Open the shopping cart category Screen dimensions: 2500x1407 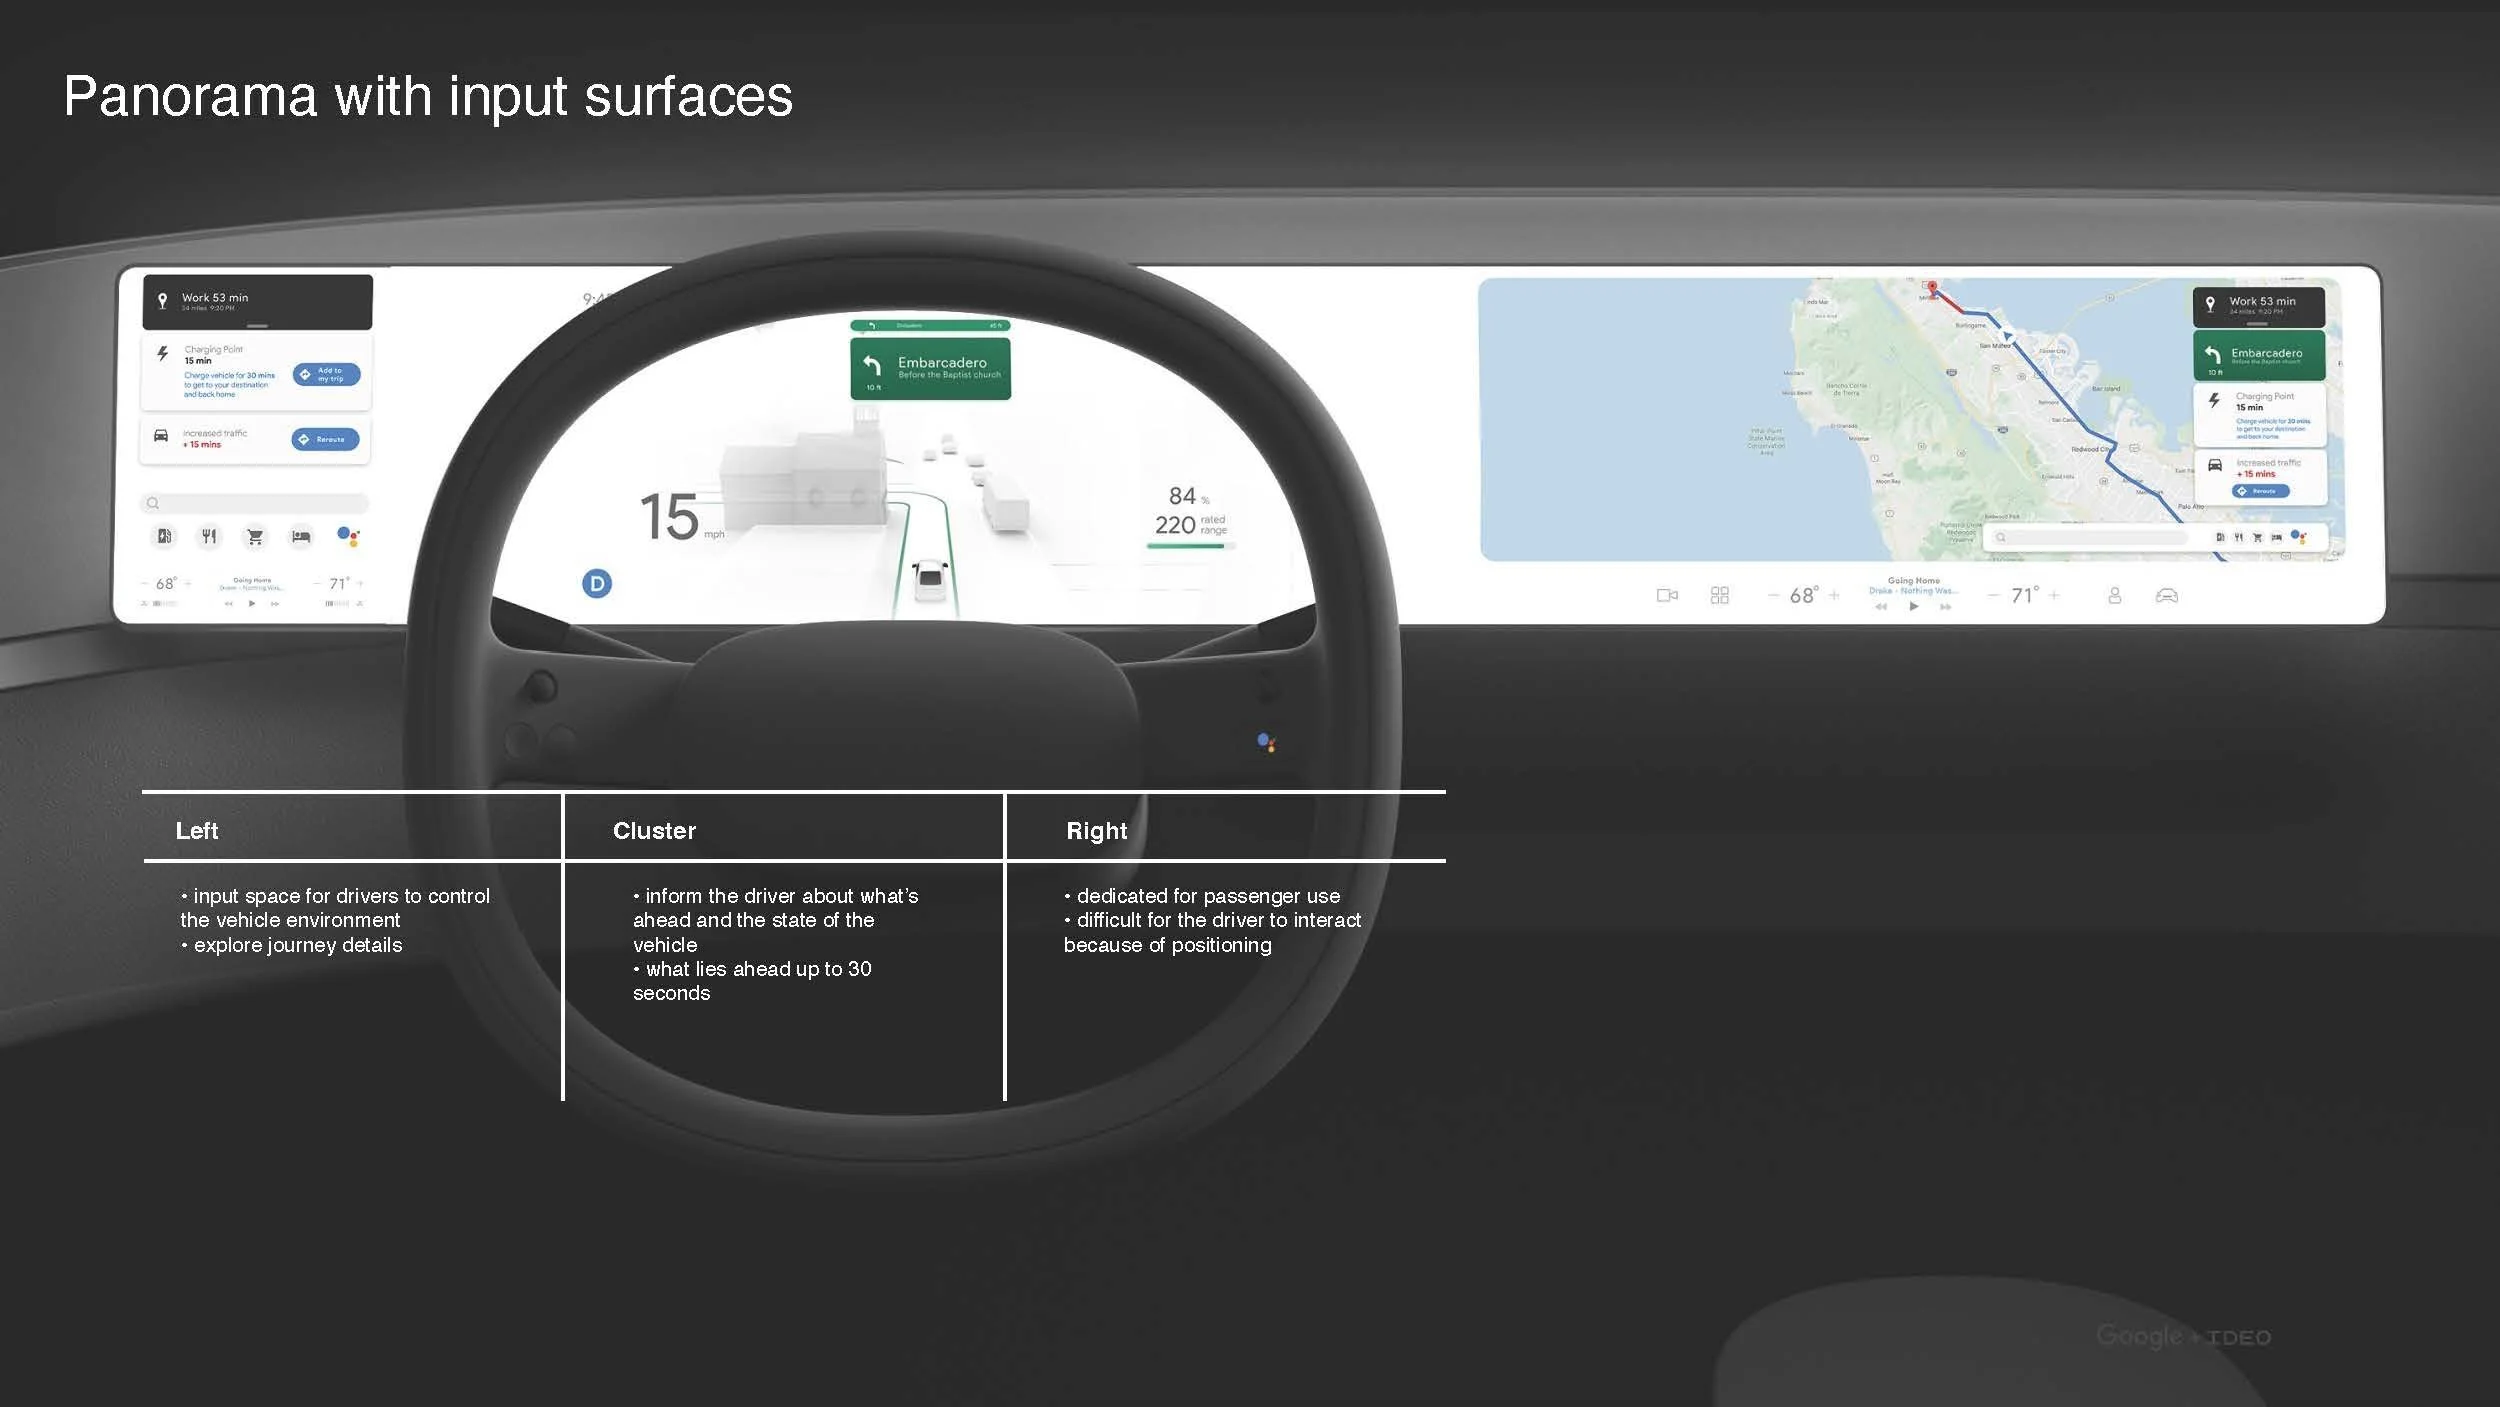click(x=255, y=537)
